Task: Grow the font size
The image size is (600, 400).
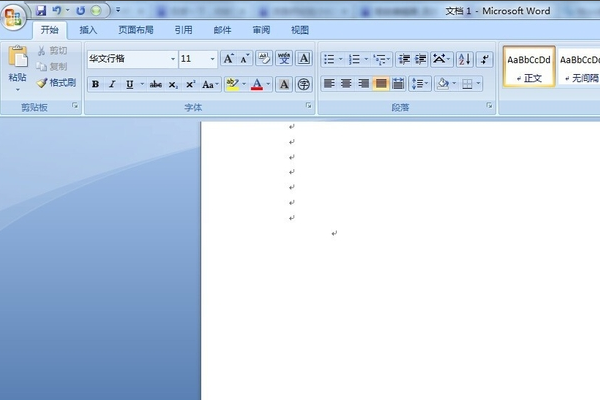Action: (x=228, y=59)
